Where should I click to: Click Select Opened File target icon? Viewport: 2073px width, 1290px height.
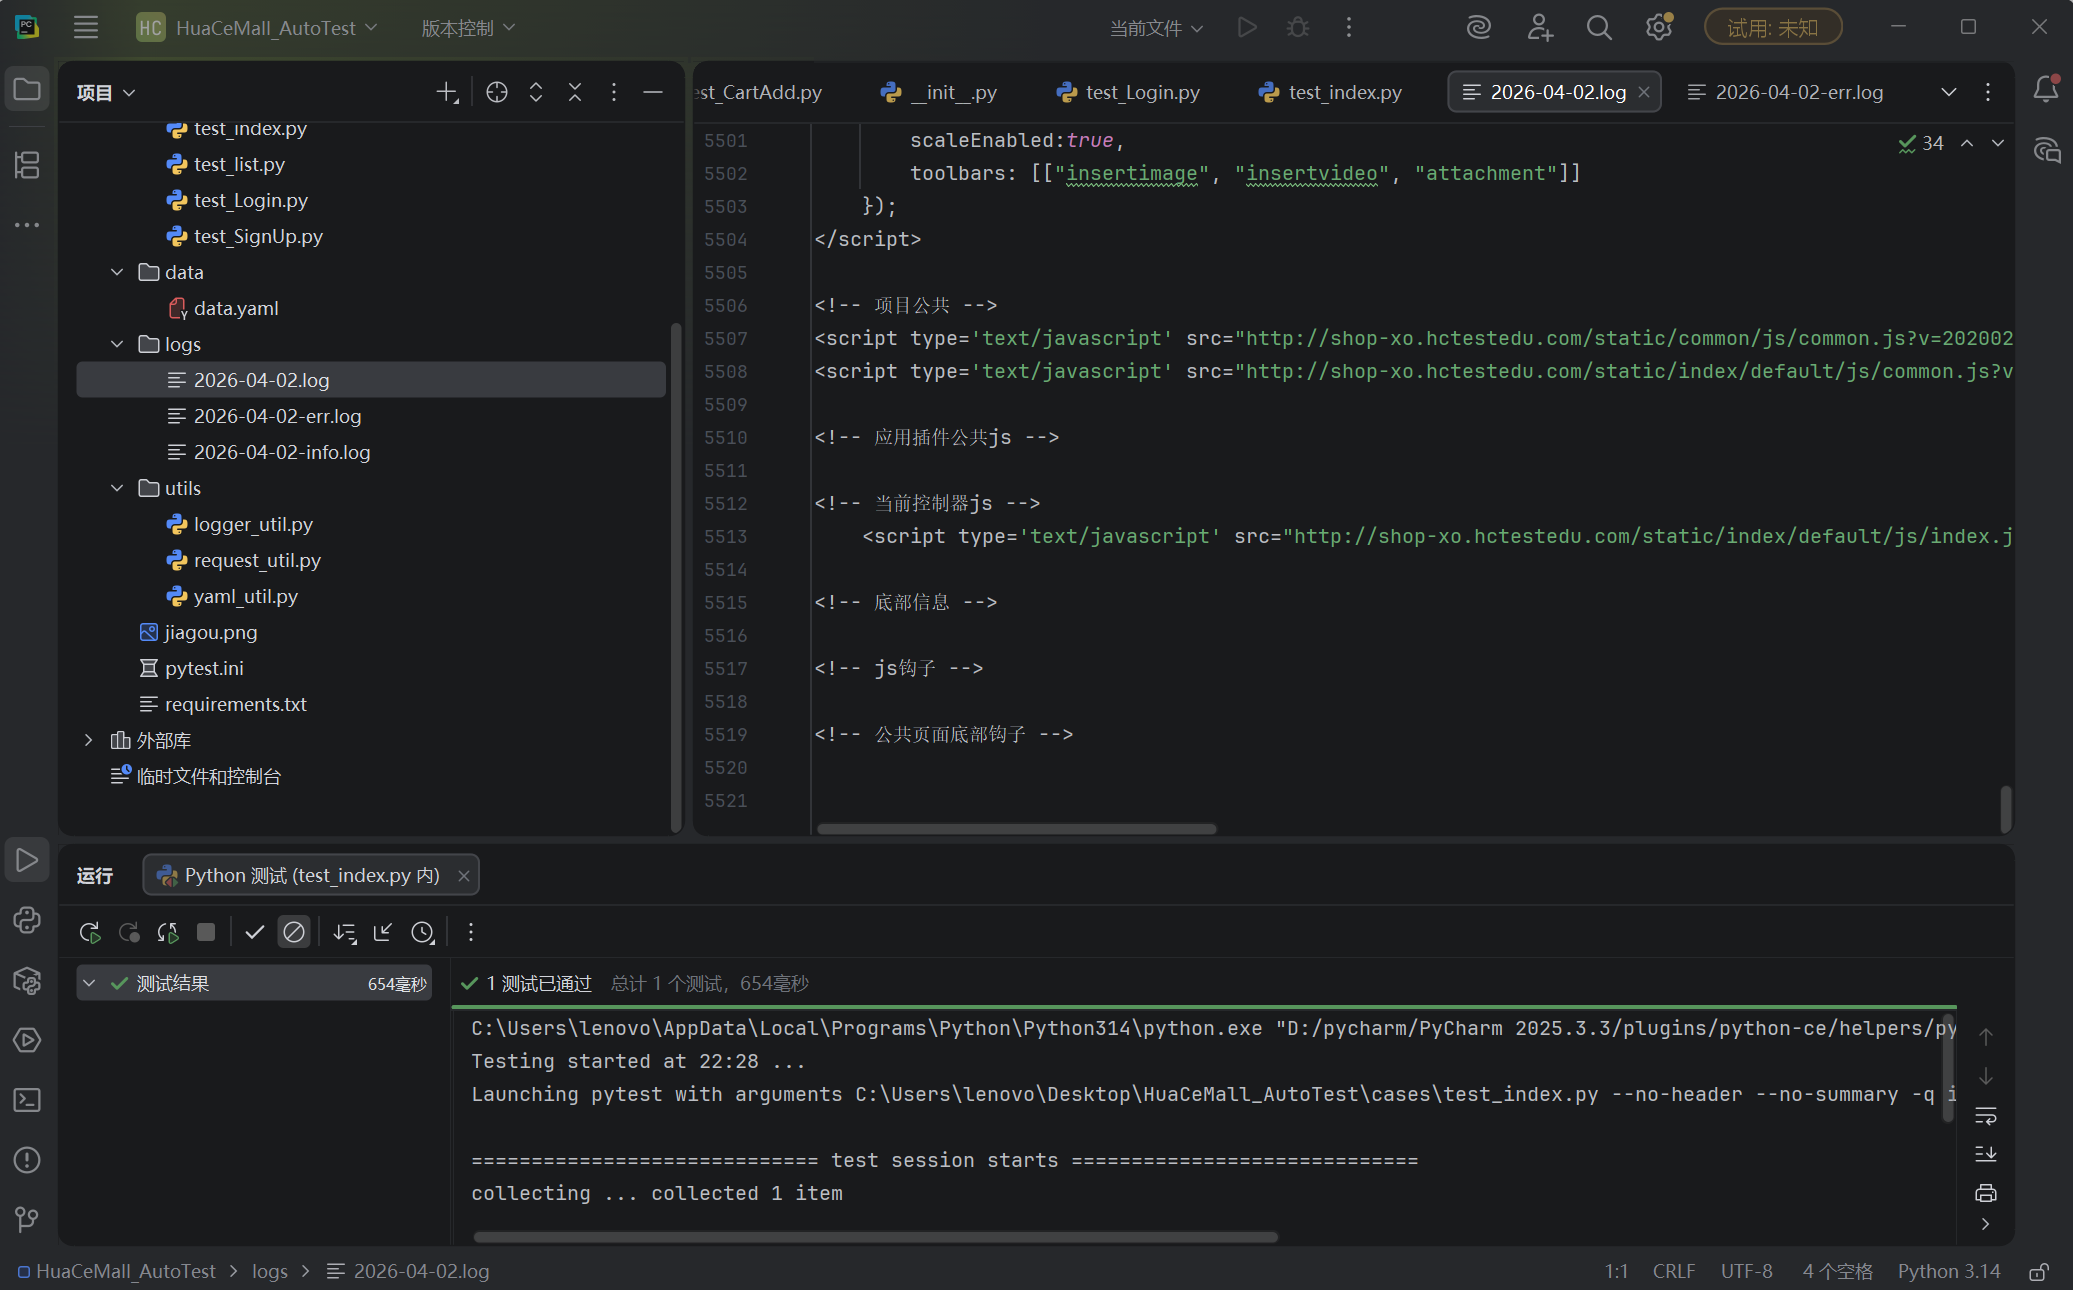click(x=497, y=92)
